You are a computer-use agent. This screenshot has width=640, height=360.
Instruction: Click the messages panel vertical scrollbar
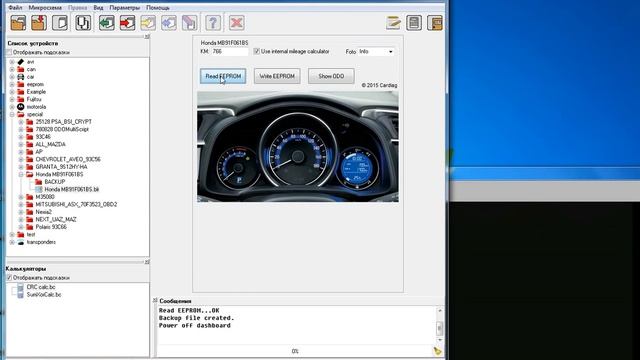click(x=440, y=325)
